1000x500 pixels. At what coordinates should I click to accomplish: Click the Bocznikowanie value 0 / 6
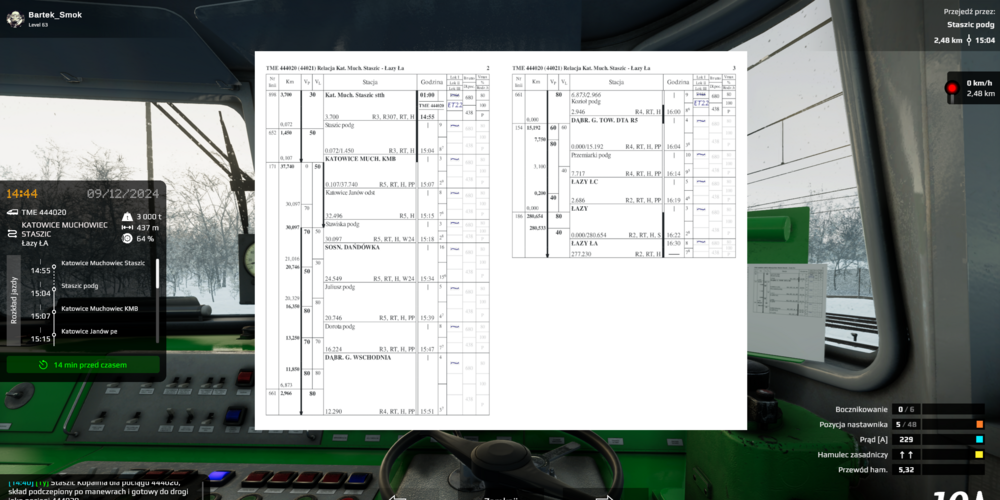coord(908,409)
